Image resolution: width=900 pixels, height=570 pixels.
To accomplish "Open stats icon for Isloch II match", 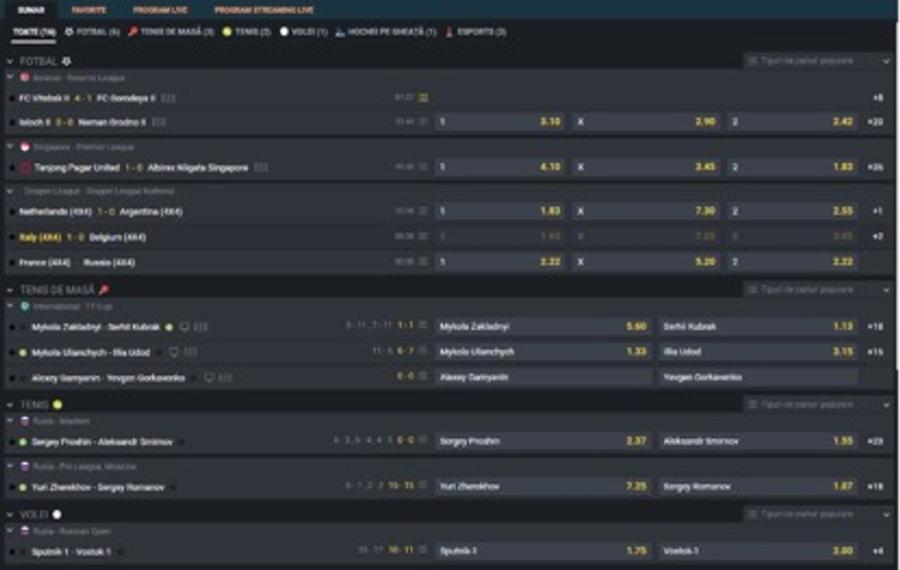I will click(x=159, y=122).
